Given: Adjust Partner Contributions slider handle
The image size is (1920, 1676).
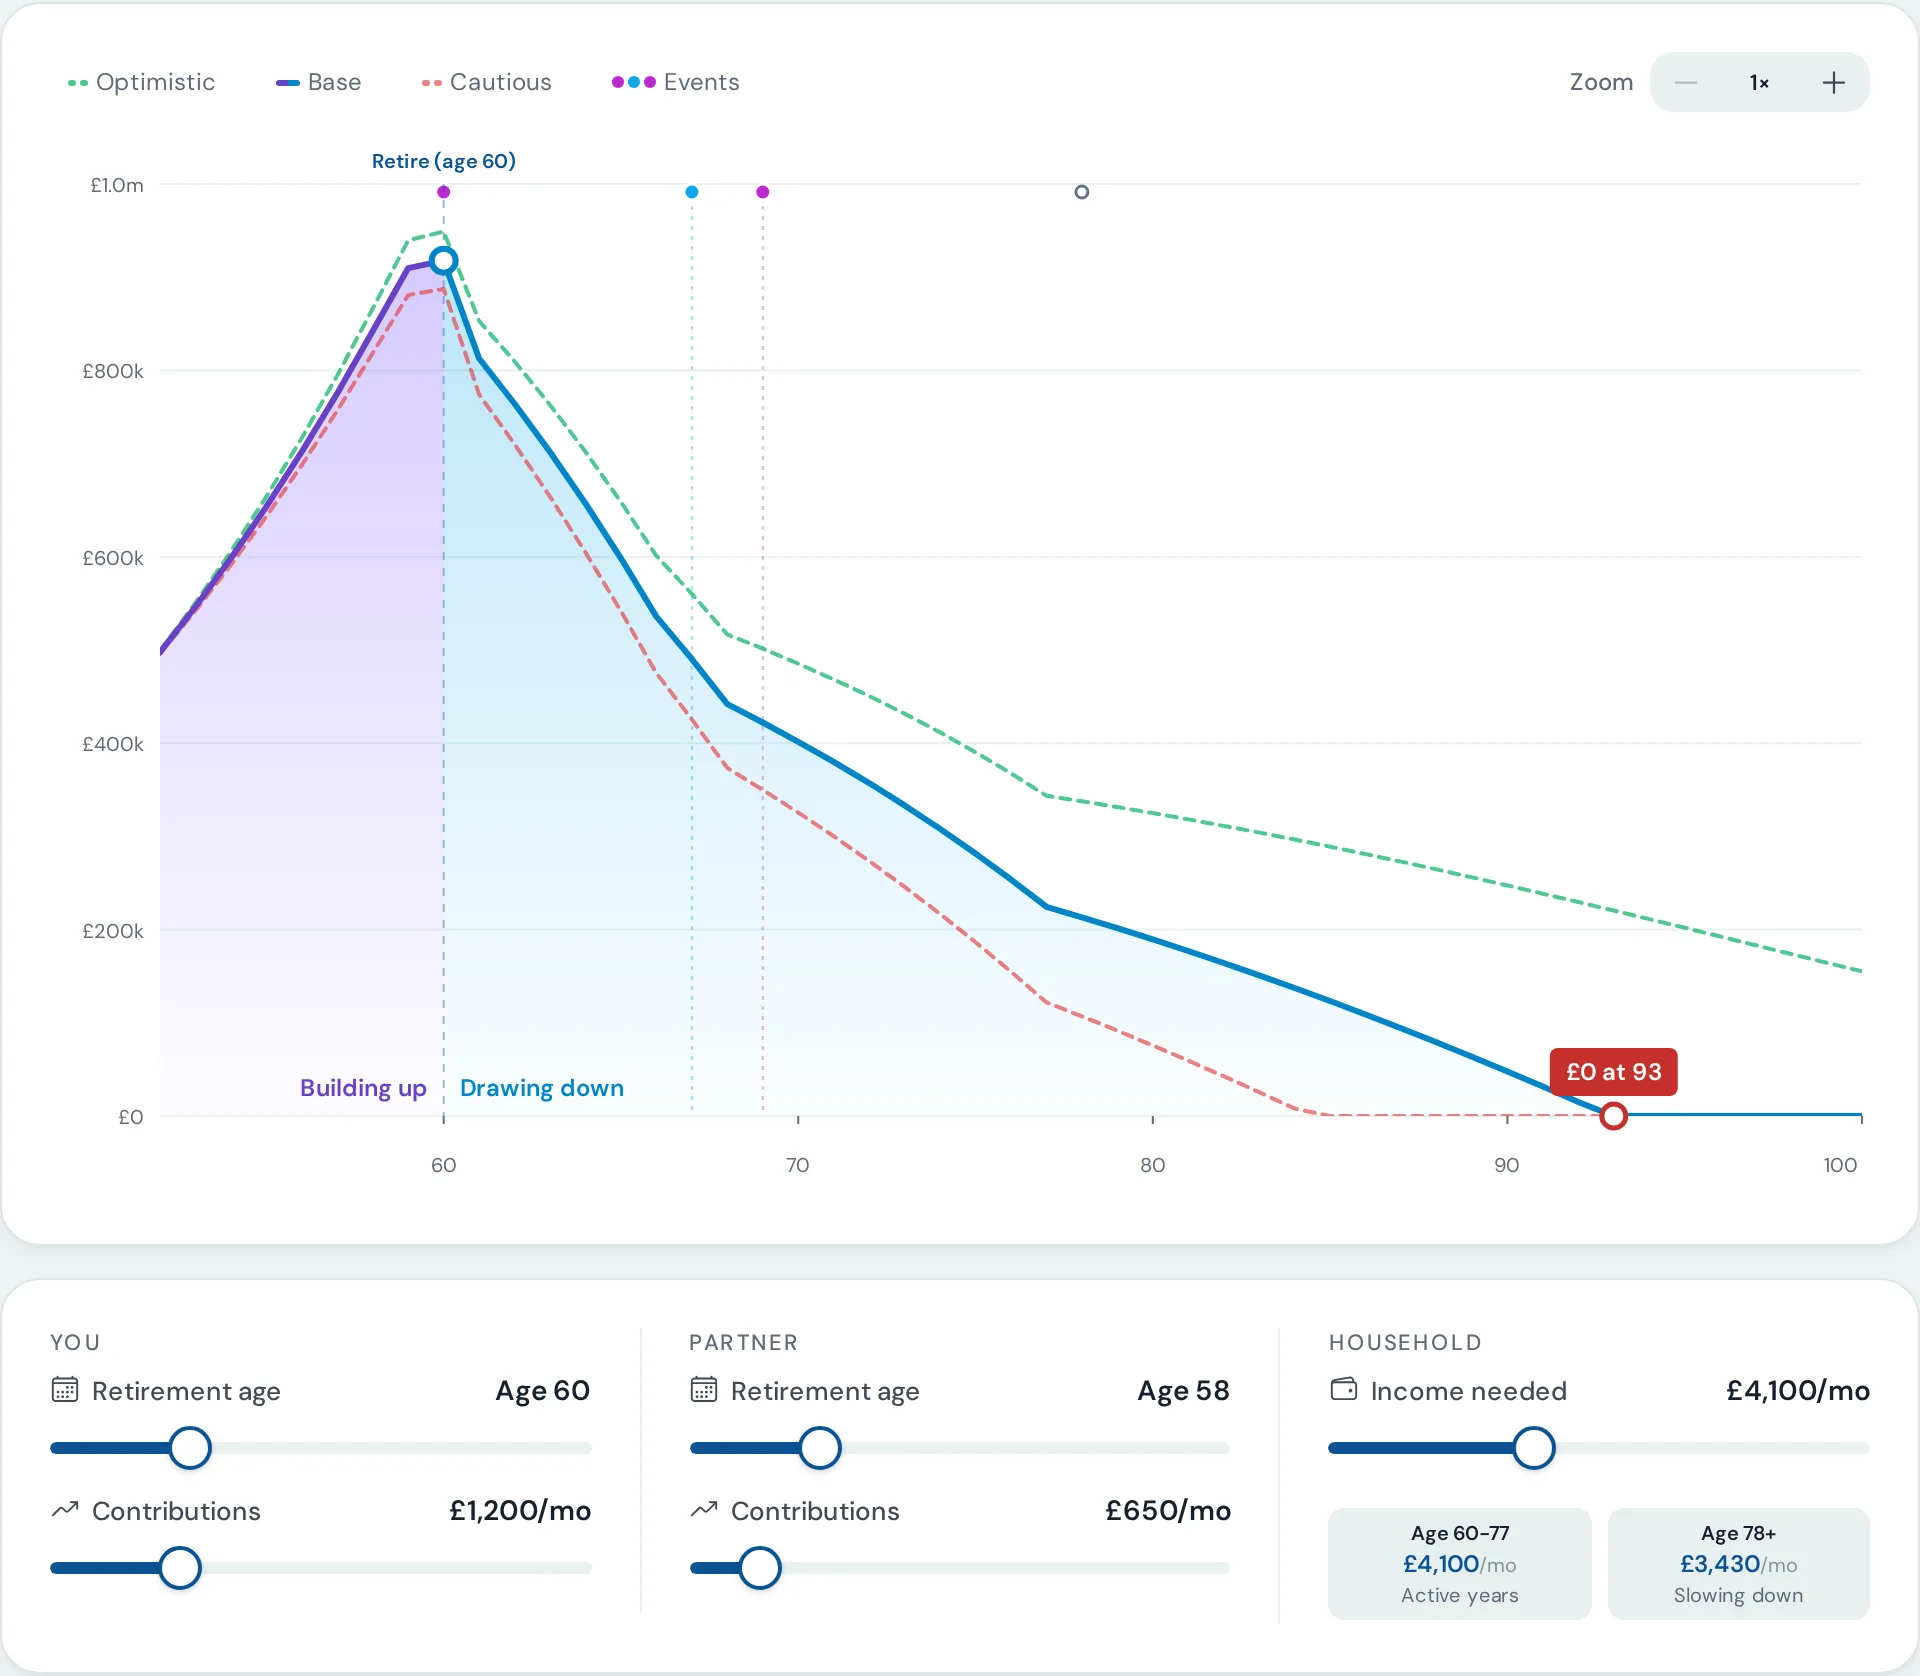Looking at the screenshot, I should coord(760,1568).
